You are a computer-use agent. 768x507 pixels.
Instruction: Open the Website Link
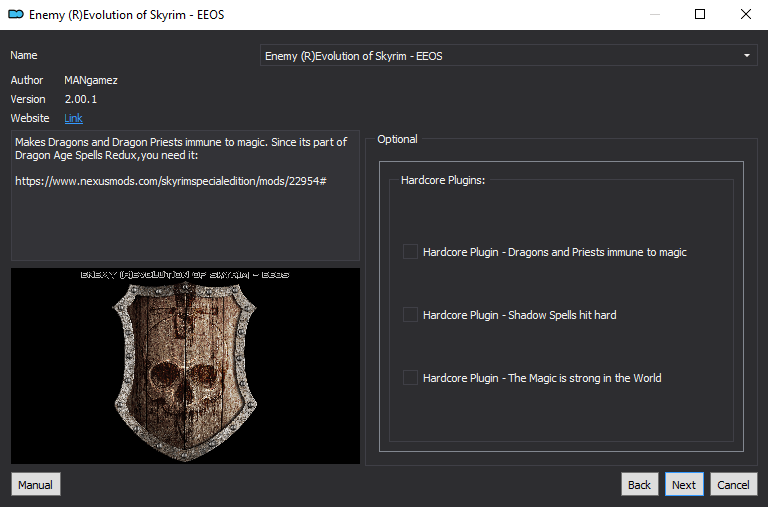pyautogui.click(x=73, y=118)
